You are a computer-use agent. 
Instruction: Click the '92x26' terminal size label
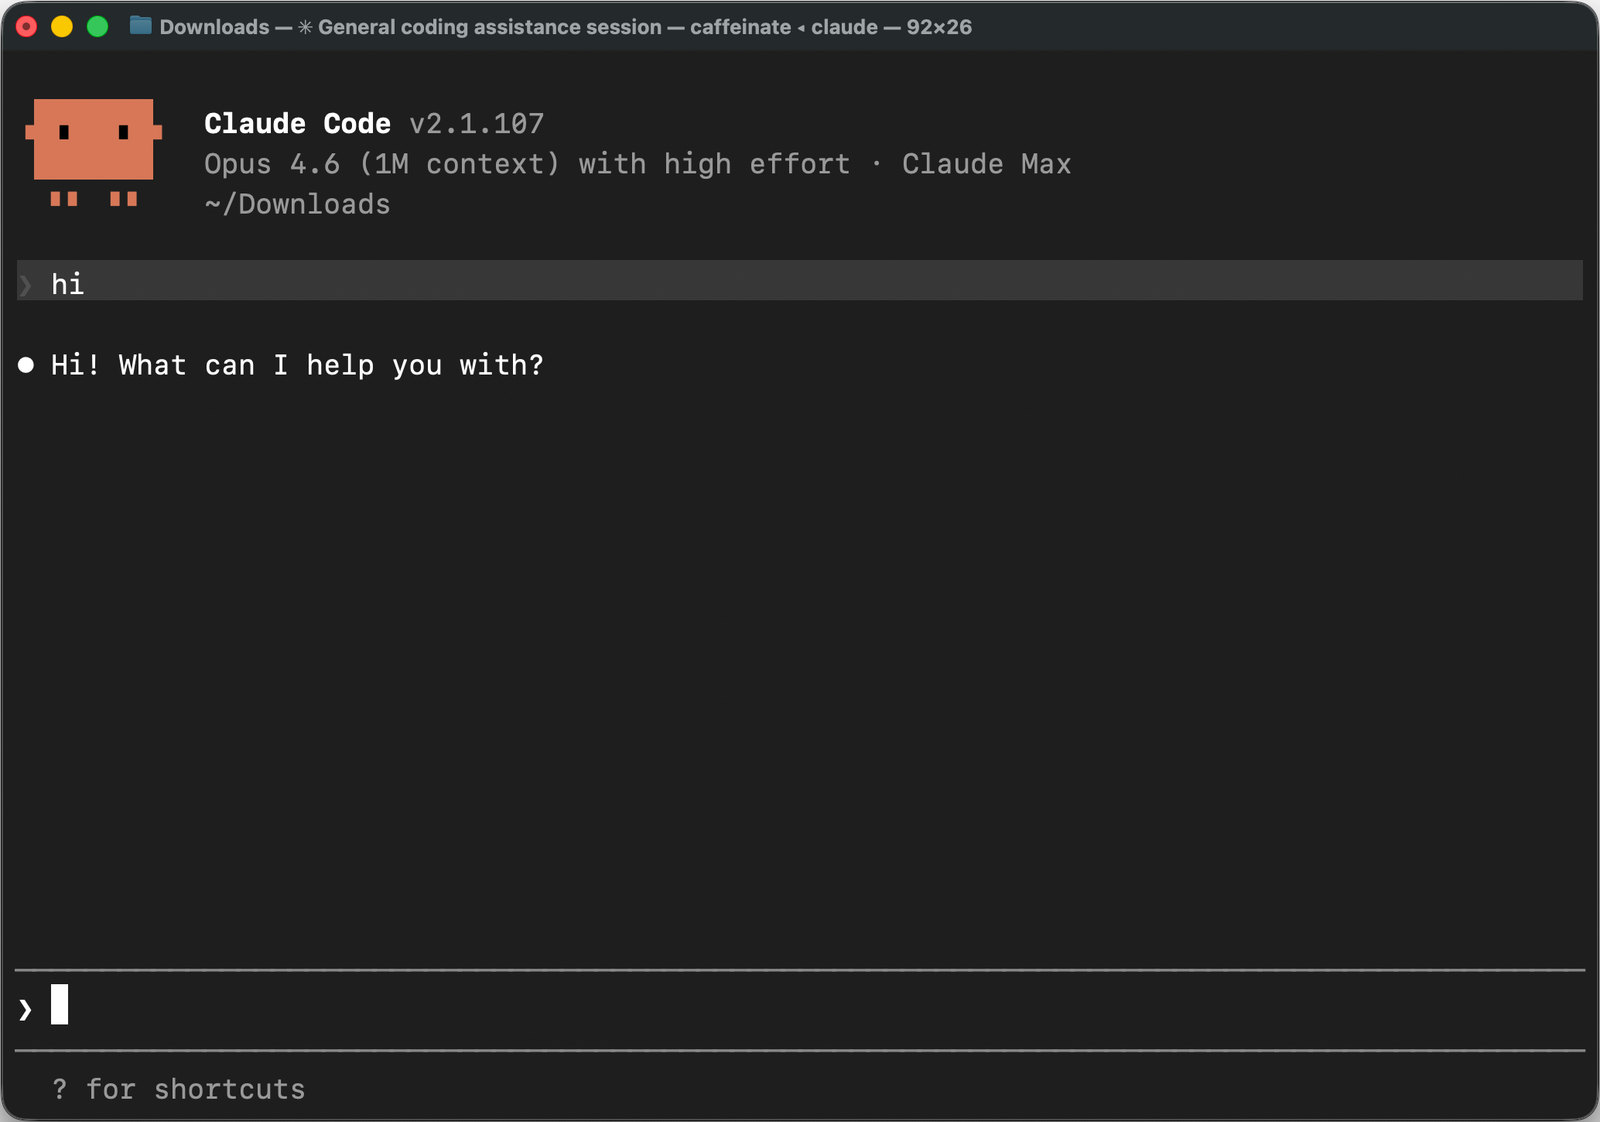(x=938, y=27)
